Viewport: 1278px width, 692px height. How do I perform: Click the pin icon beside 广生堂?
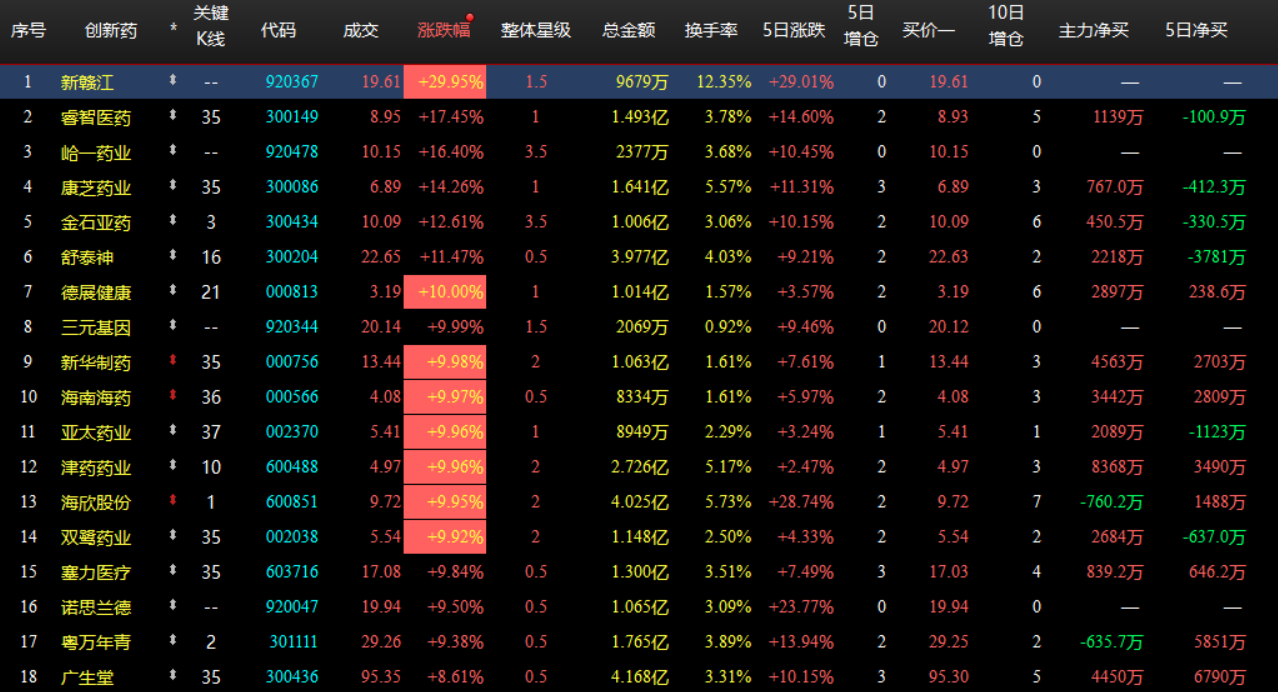click(173, 676)
